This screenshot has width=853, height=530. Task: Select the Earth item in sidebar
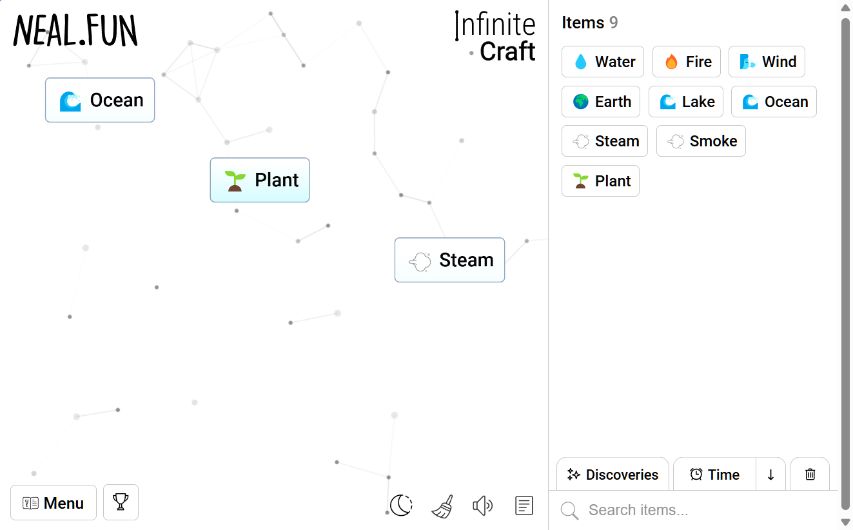click(601, 102)
